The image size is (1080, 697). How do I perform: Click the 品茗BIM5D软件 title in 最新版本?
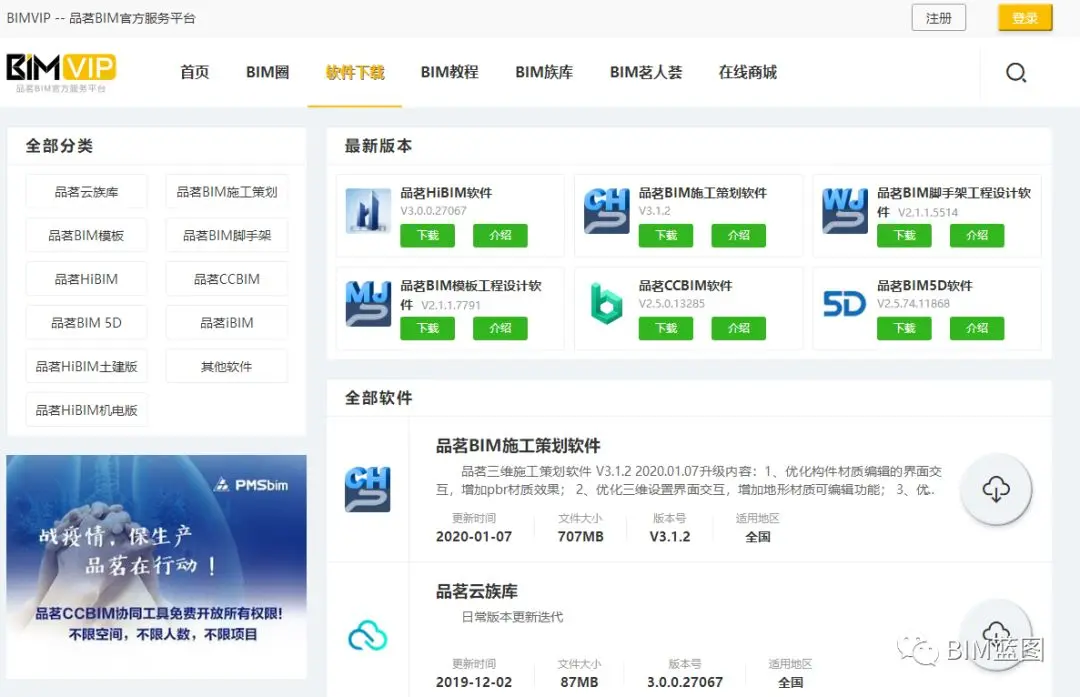[x=924, y=285]
